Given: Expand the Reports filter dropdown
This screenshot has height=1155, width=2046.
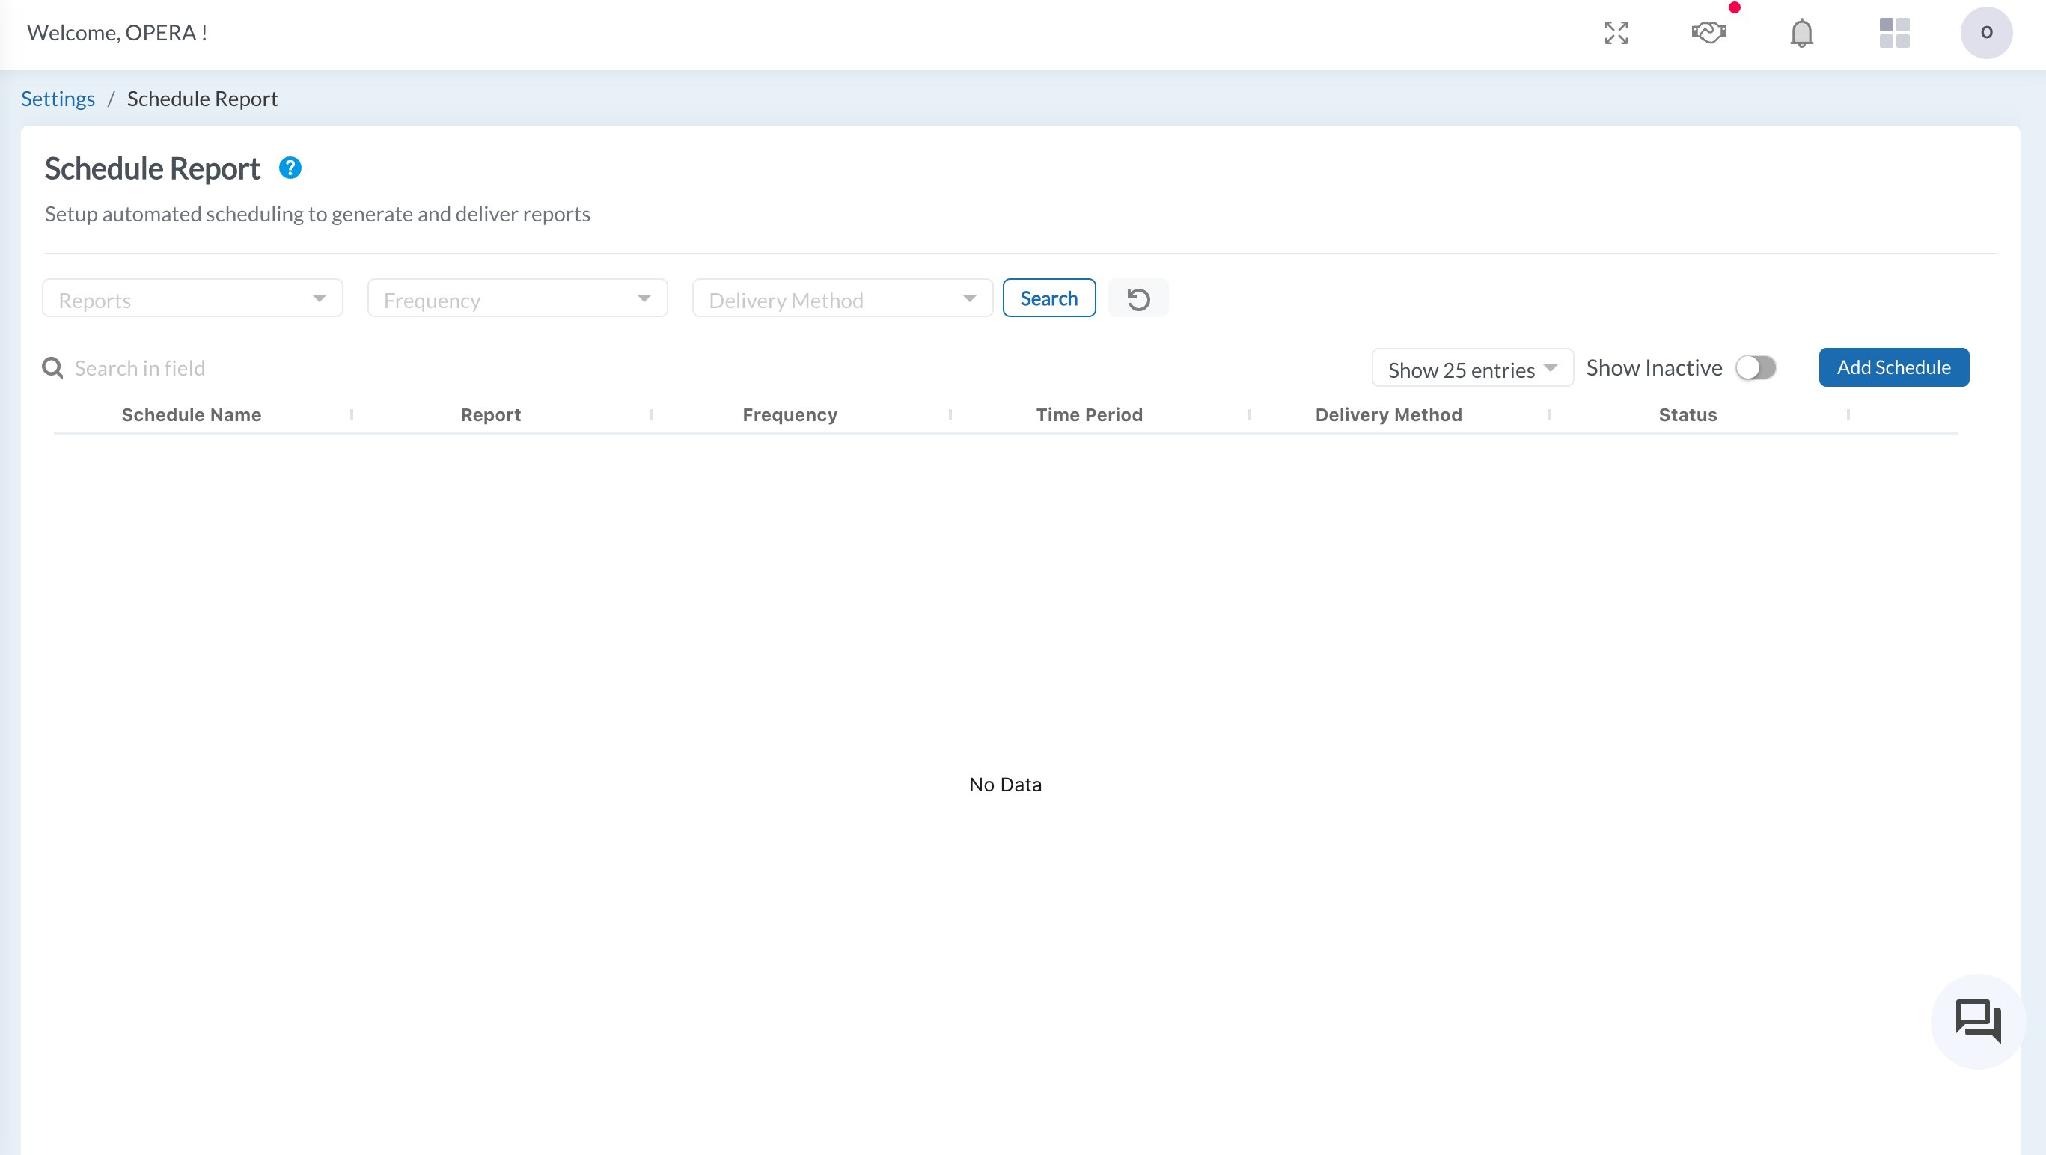Looking at the screenshot, I should click(192, 299).
